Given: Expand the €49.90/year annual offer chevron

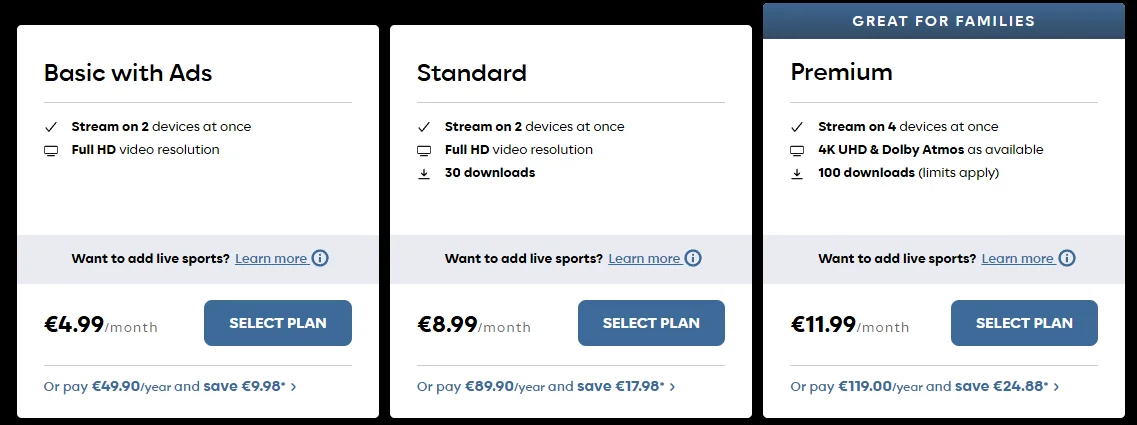Looking at the screenshot, I should (x=293, y=386).
